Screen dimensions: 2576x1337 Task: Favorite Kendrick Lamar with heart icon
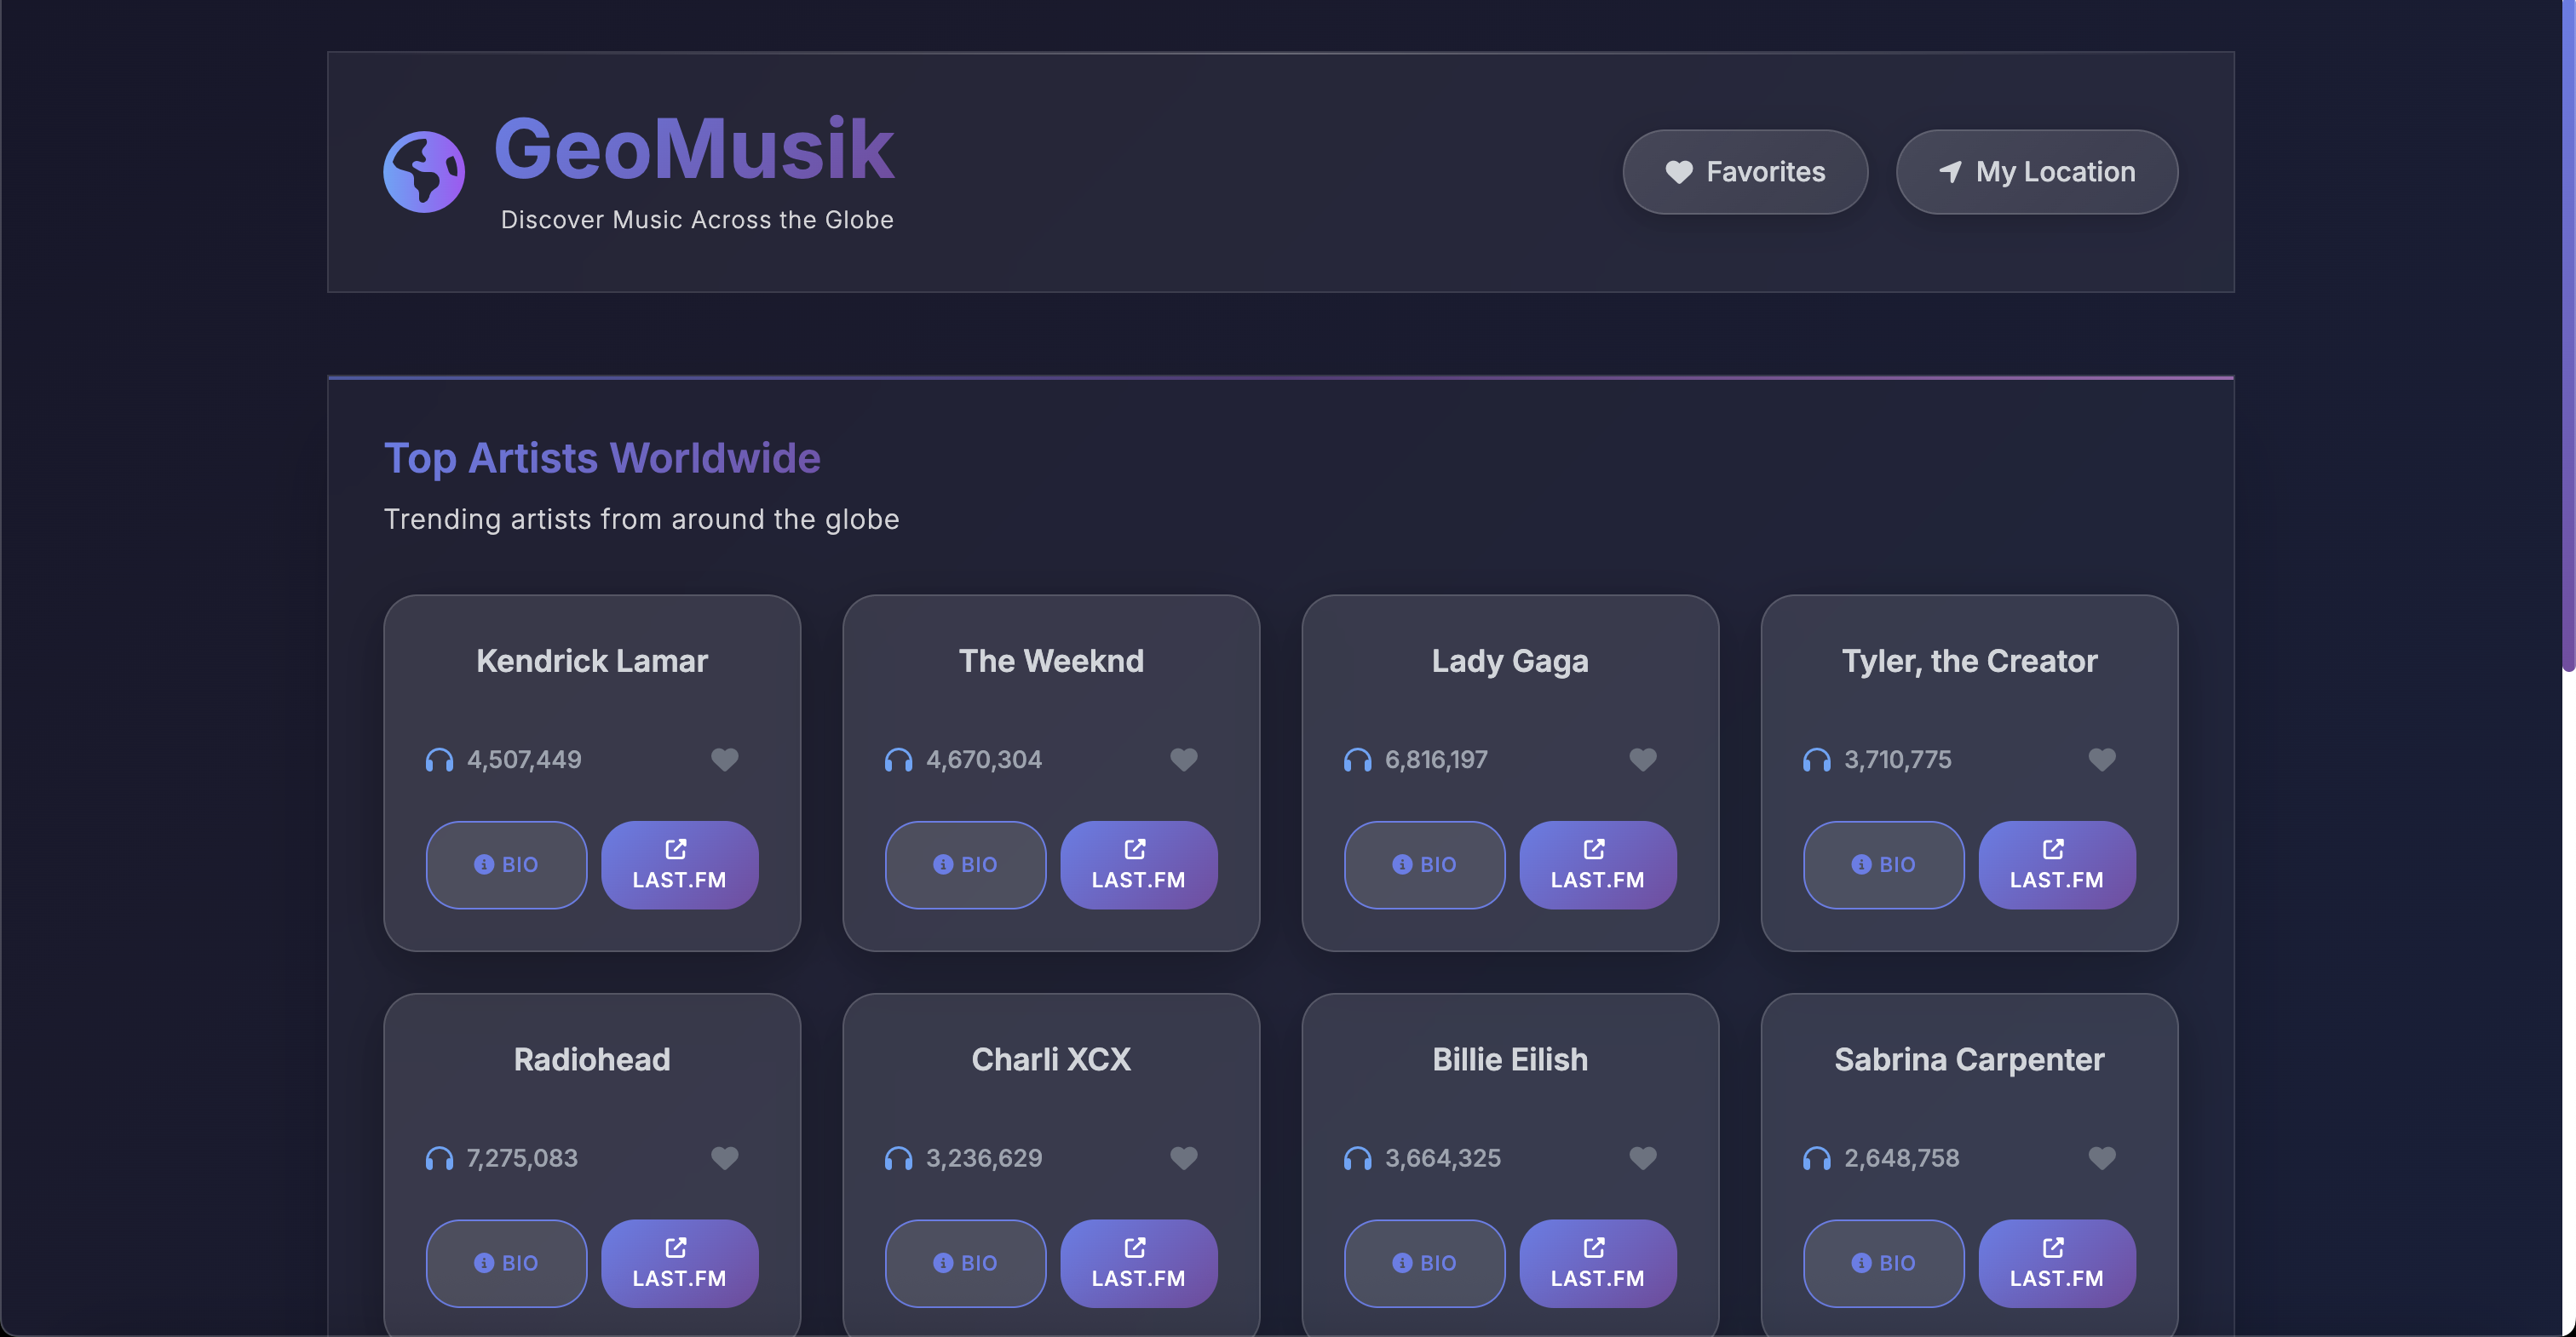click(x=724, y=759)
